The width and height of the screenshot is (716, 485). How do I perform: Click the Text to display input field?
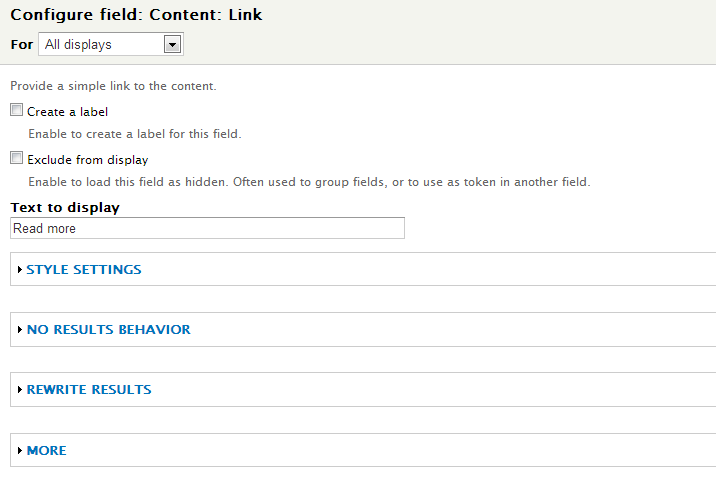pyautogui.click(x=207, y=228)
